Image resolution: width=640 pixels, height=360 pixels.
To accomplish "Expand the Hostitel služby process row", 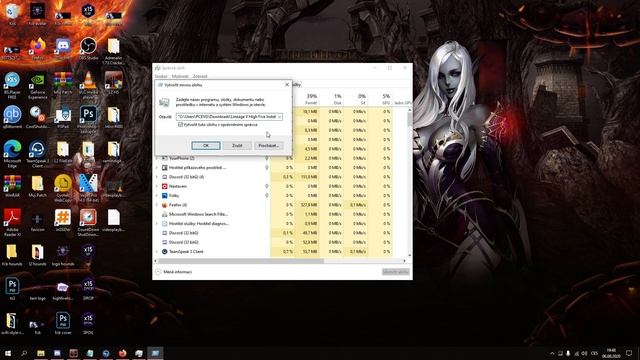I will click(157, 224).
